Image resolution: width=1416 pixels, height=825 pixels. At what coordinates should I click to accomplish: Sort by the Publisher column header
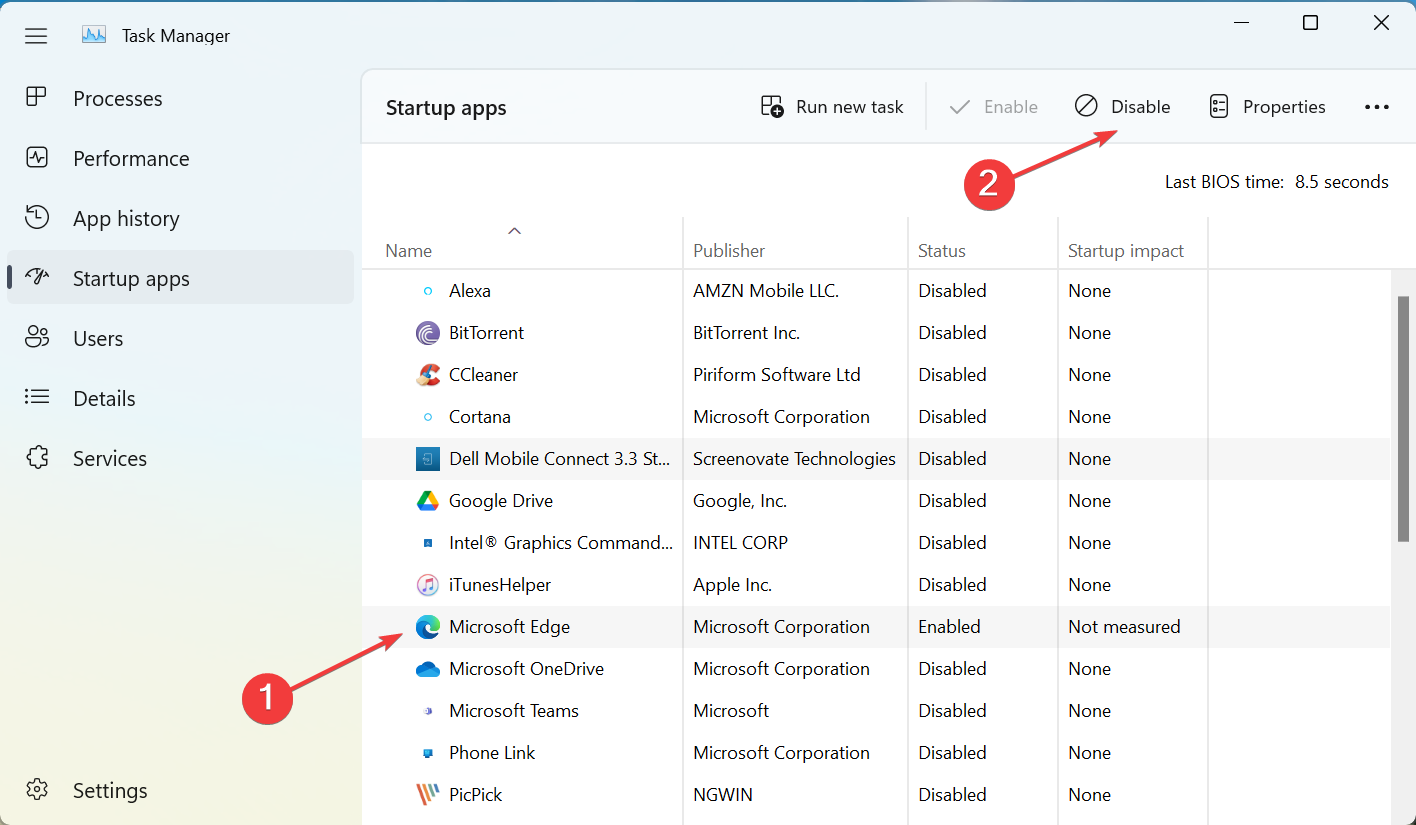click(729, 251)
